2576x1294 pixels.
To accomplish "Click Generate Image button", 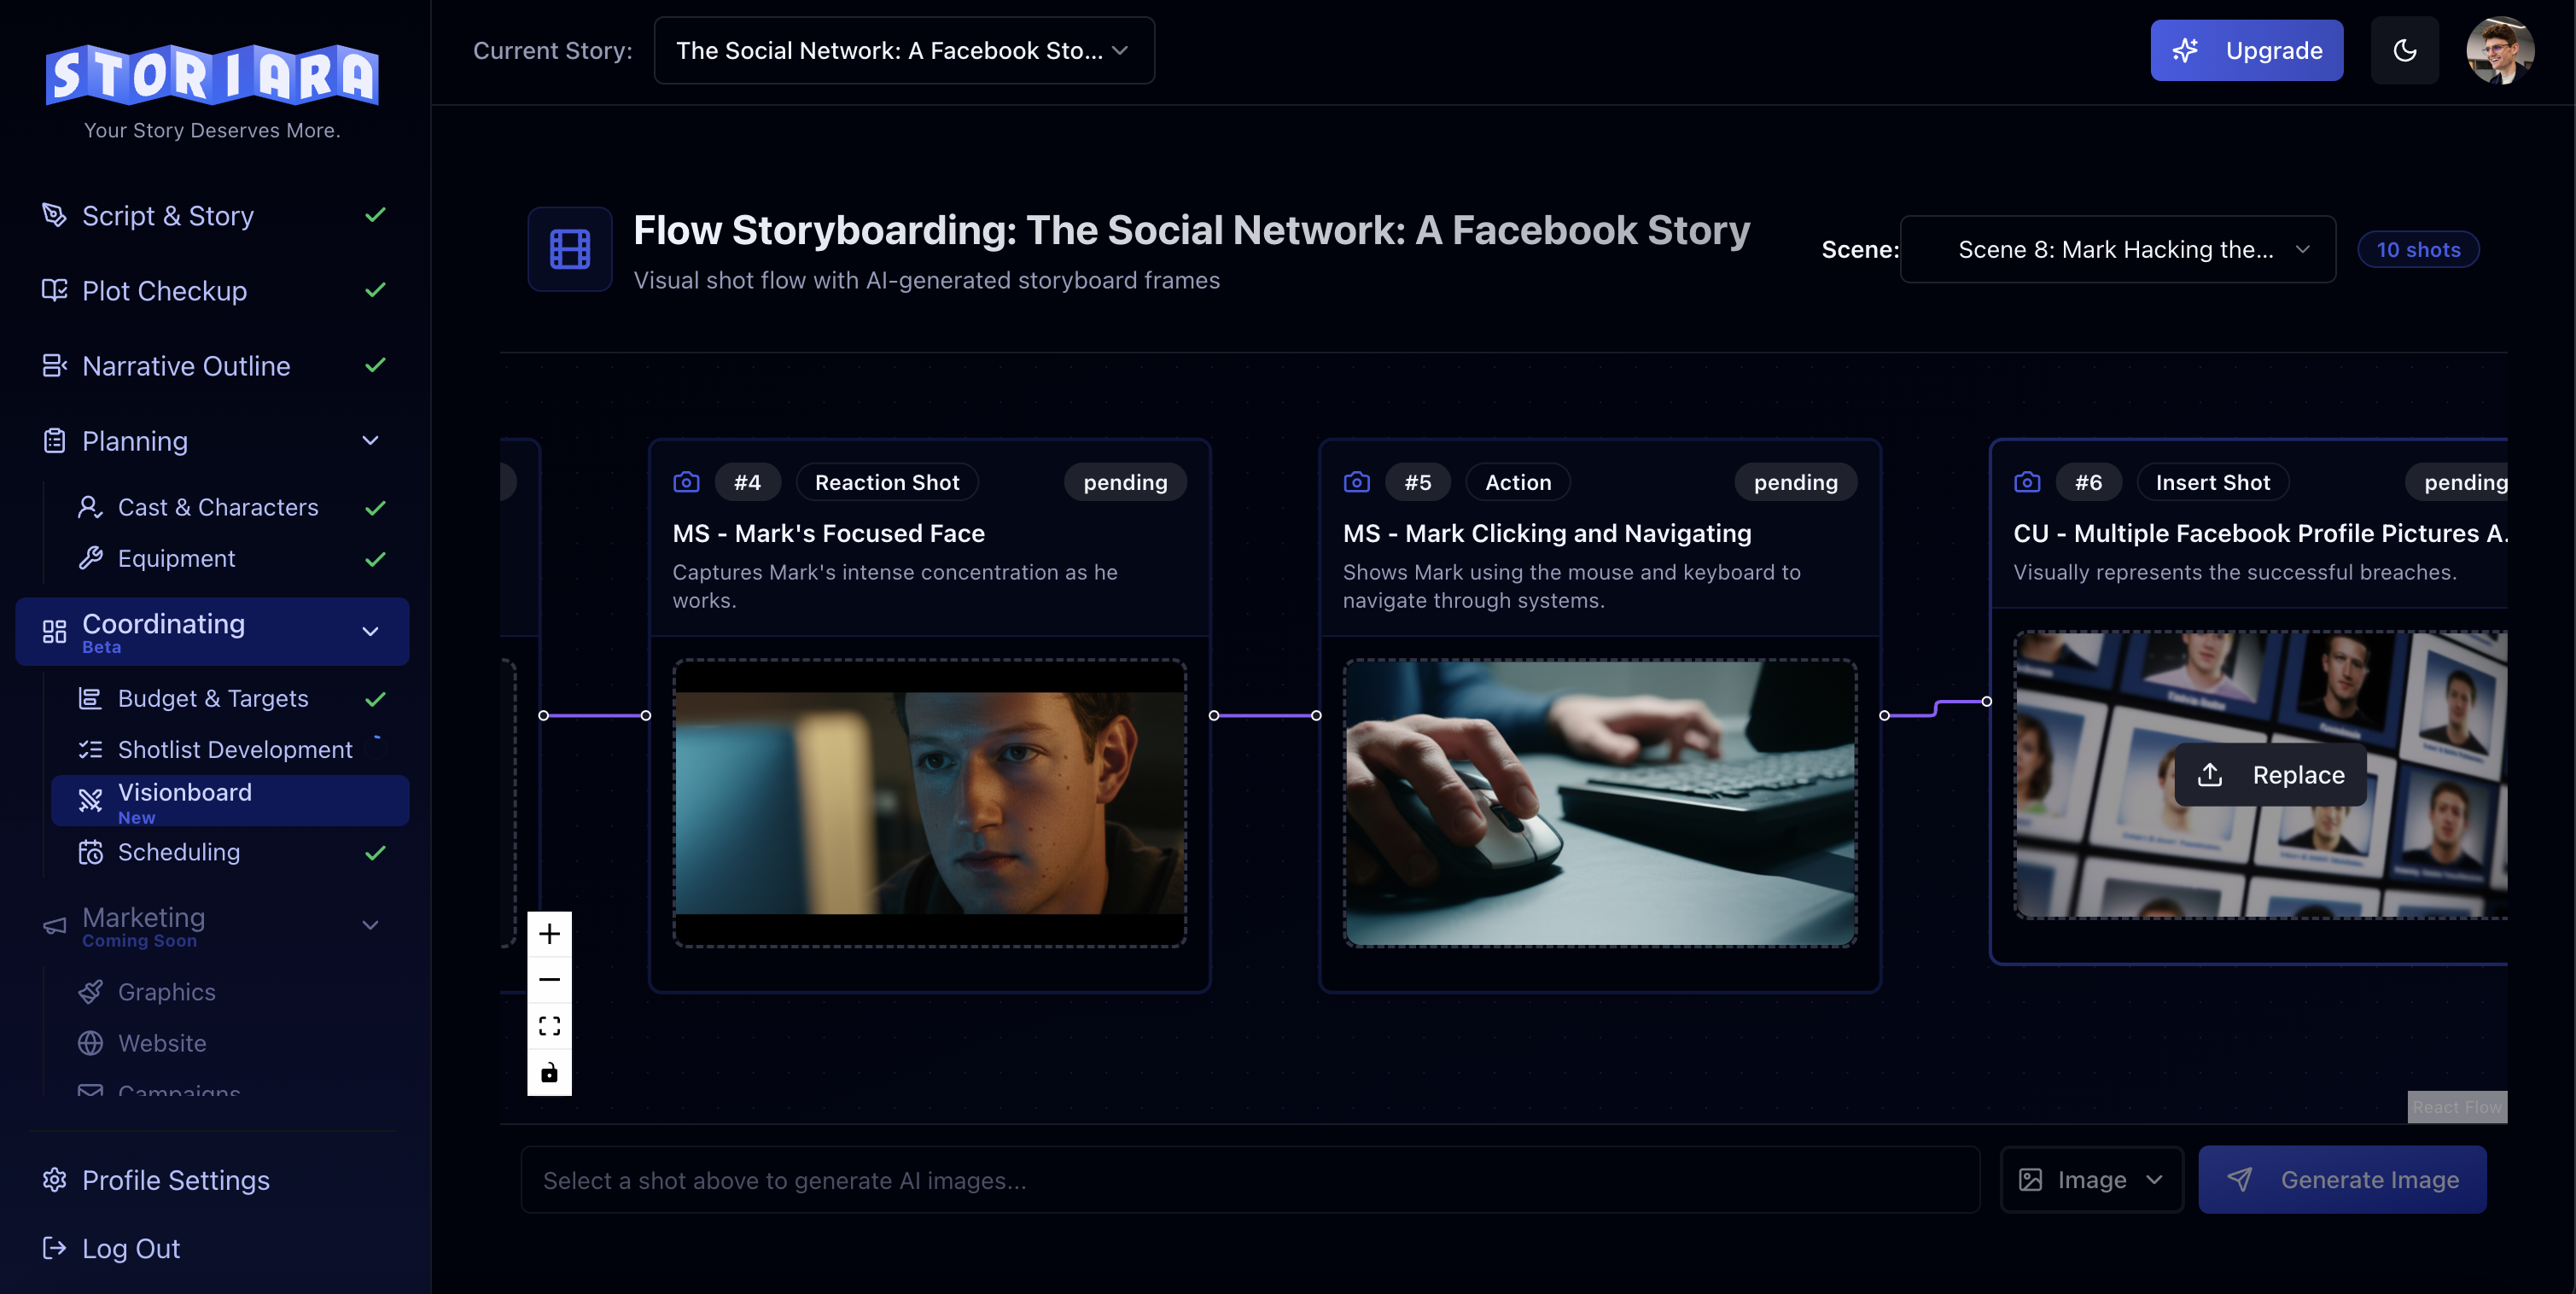I will 2342,1180.
